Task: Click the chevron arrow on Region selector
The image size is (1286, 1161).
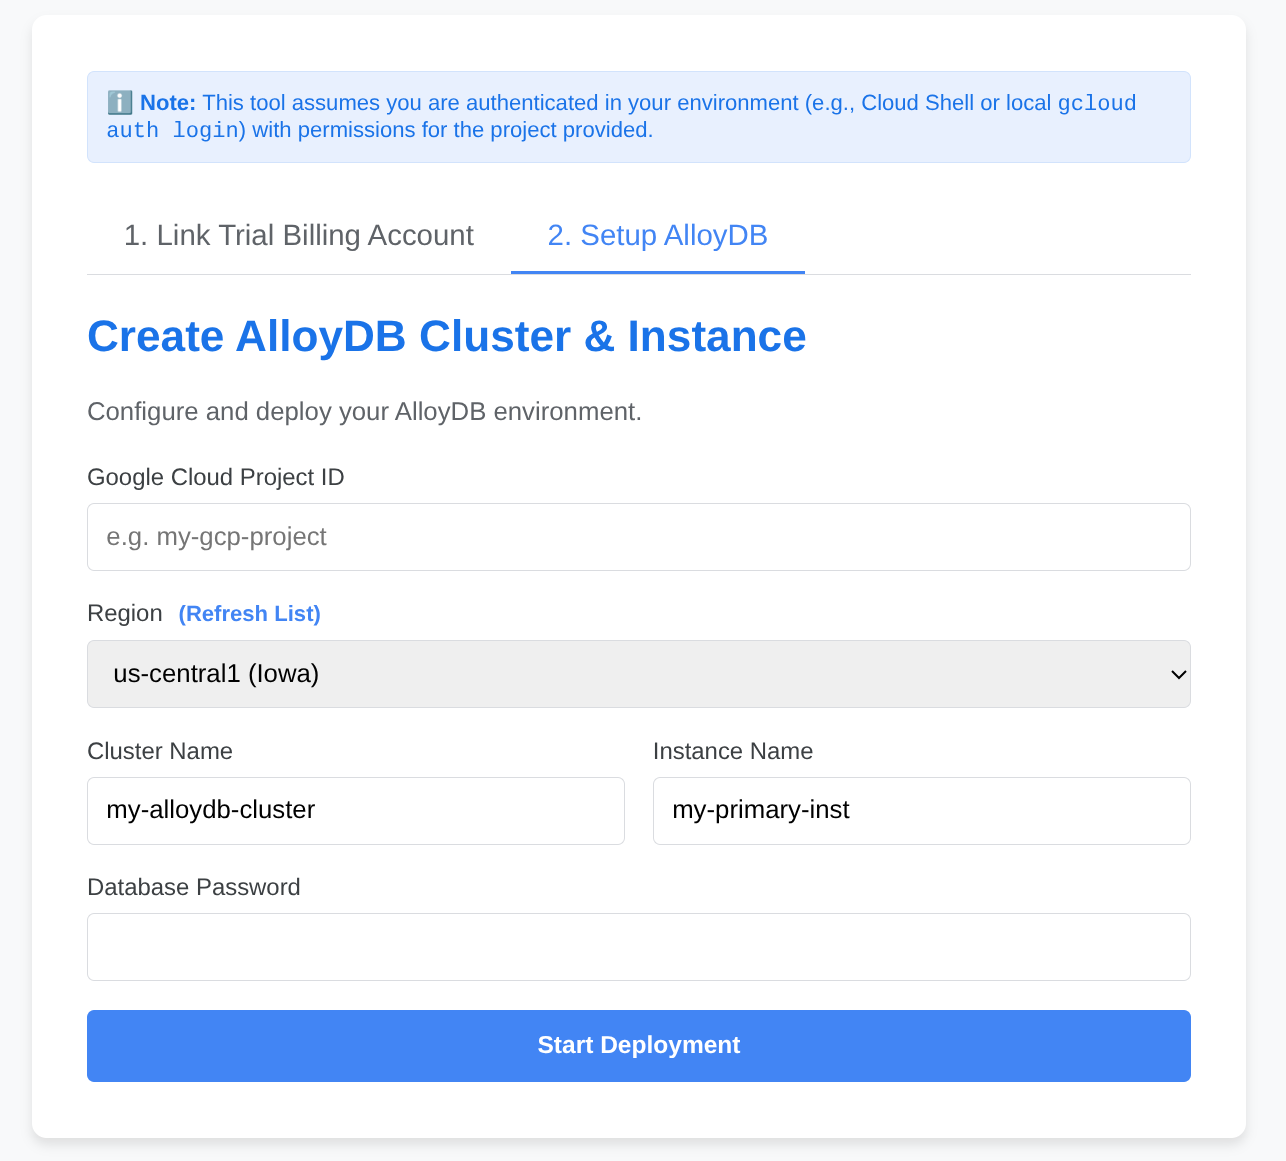Action: (1178, 674)
